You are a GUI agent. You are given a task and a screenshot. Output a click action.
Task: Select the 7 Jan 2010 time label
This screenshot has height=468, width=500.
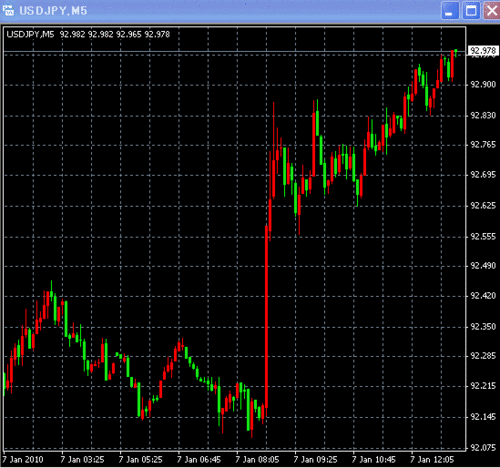point(23,460)
